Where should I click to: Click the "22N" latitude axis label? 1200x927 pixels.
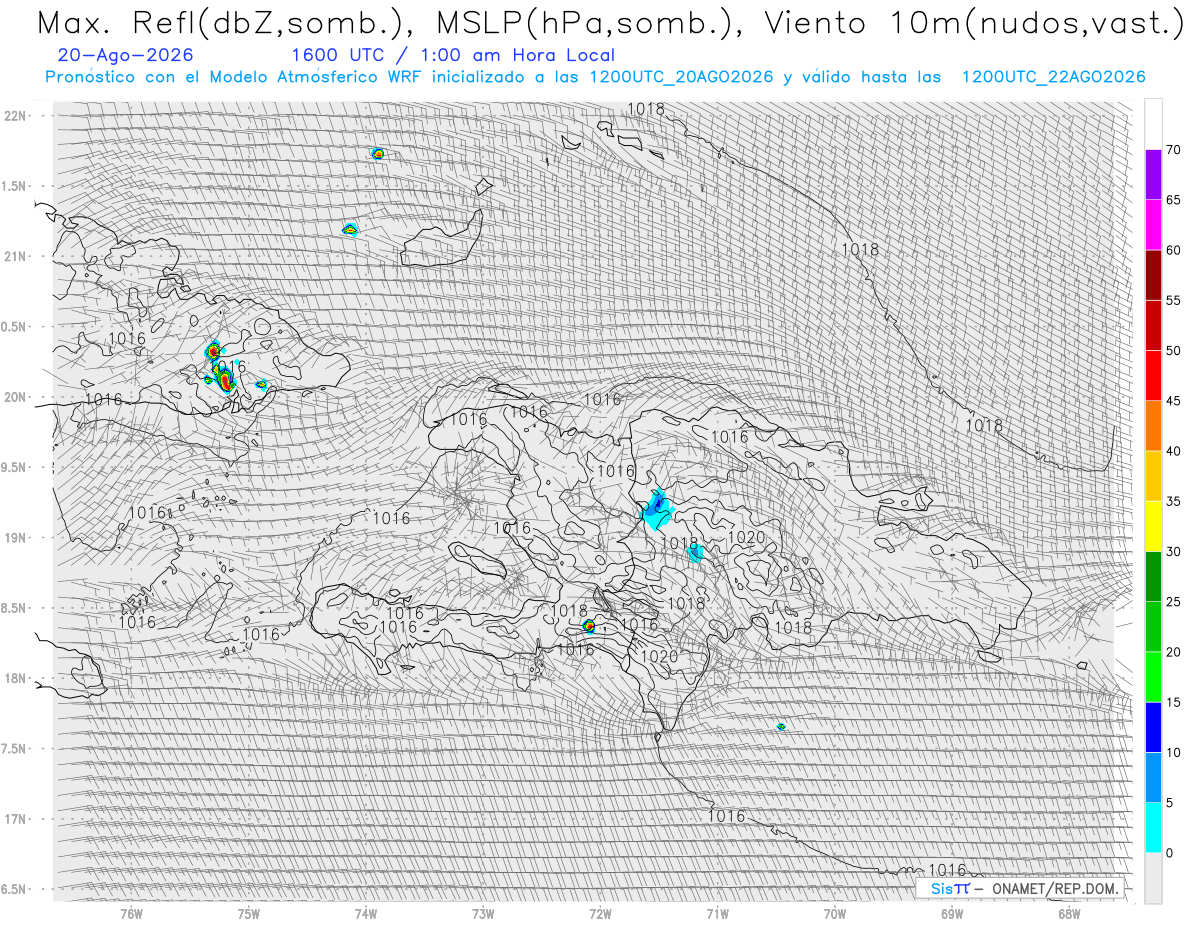pos(15,115)
